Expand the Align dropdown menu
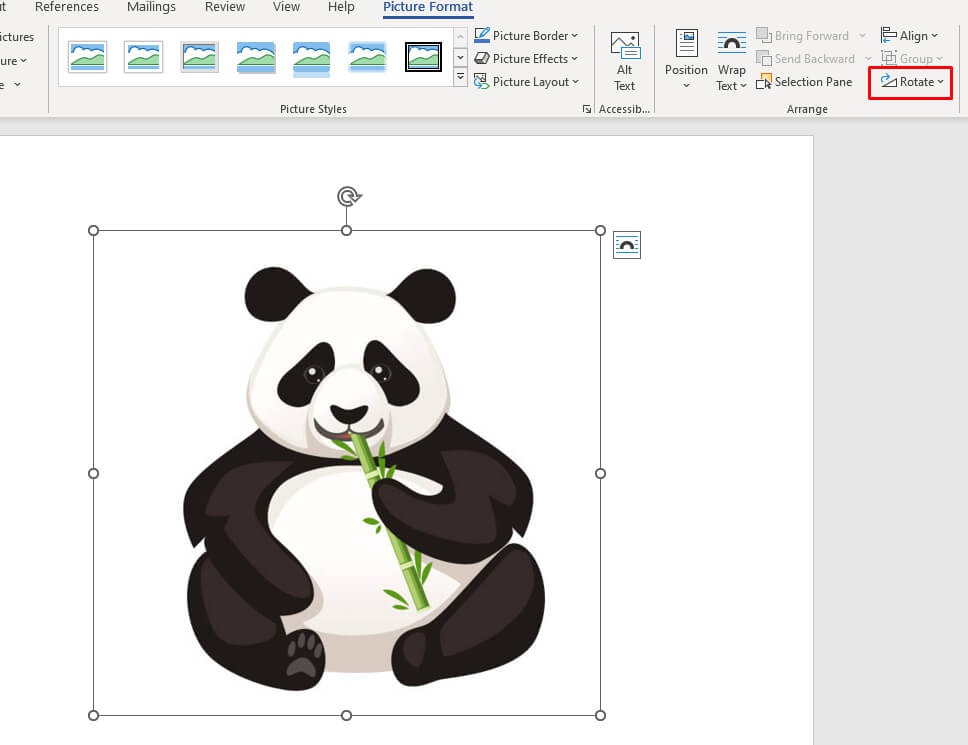This screenshot has height=745, width=968. coord(912,36)
